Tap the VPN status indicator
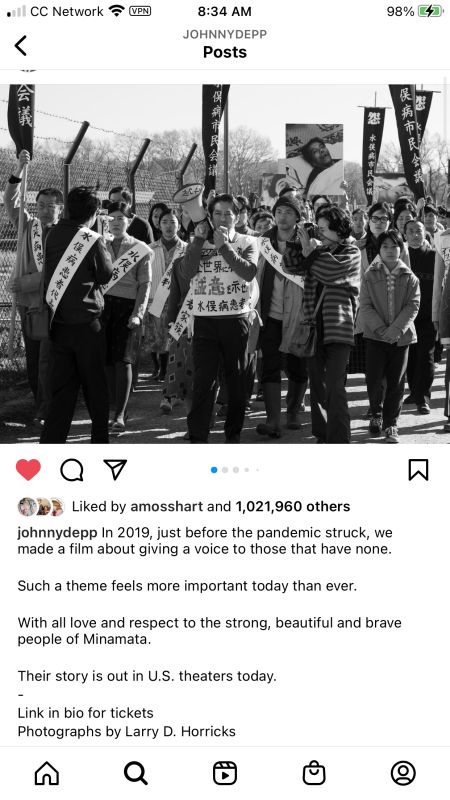The width and height of the screenshot is (450, 800). coord(140,11)
